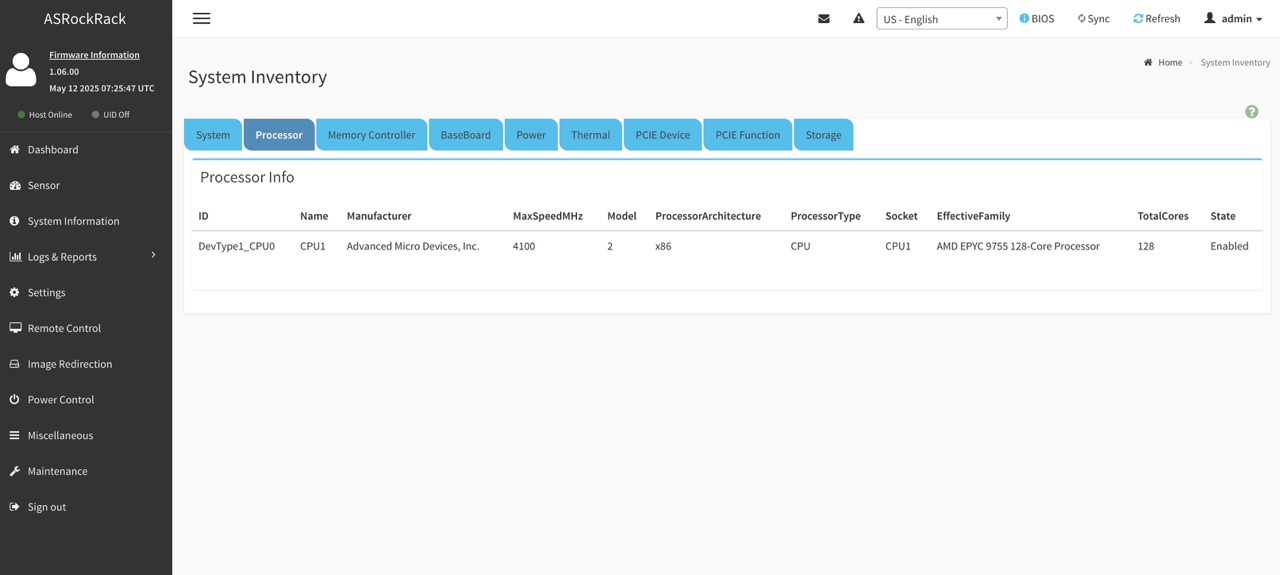Image resolution: width=1280 pixels, height=575 pixels.
Task: Open the mail messages icon
Action: [x=824, y=19]
